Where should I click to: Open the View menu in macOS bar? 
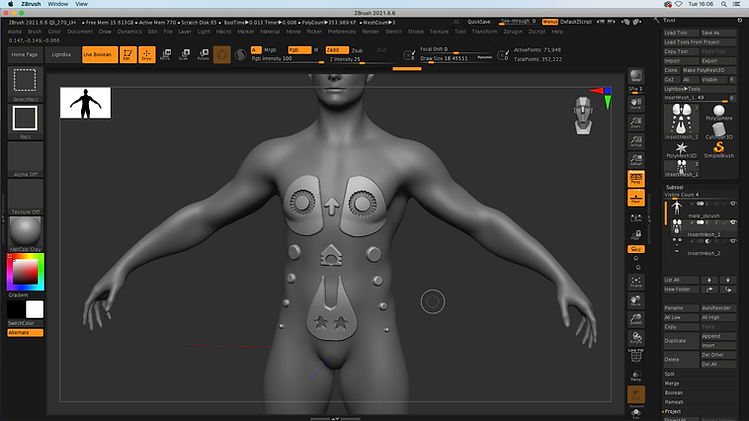tap(81, 4)
